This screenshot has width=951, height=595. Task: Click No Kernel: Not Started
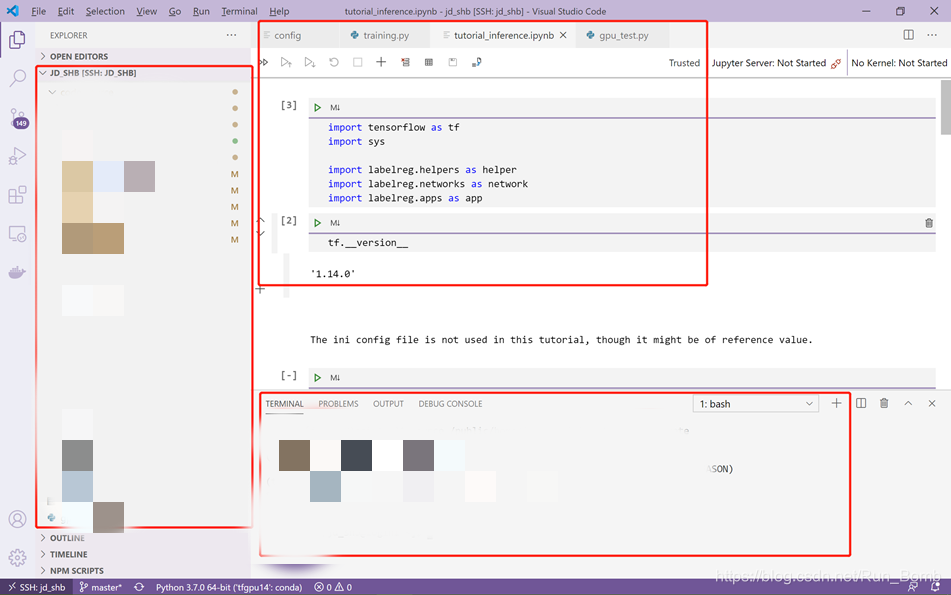point(899,63)
